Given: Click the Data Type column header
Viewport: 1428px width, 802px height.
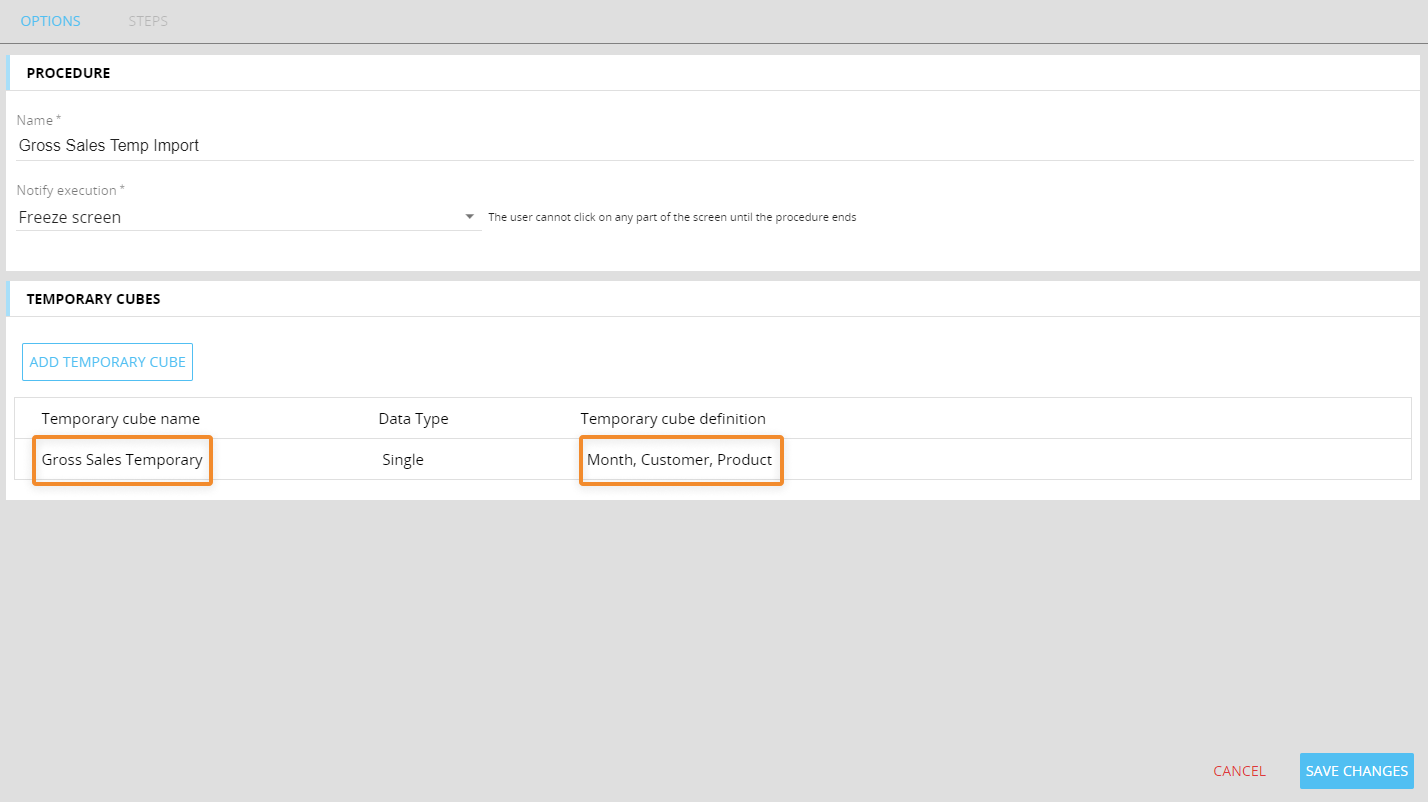Looking at the screenshot, I should tap(413, 419).
